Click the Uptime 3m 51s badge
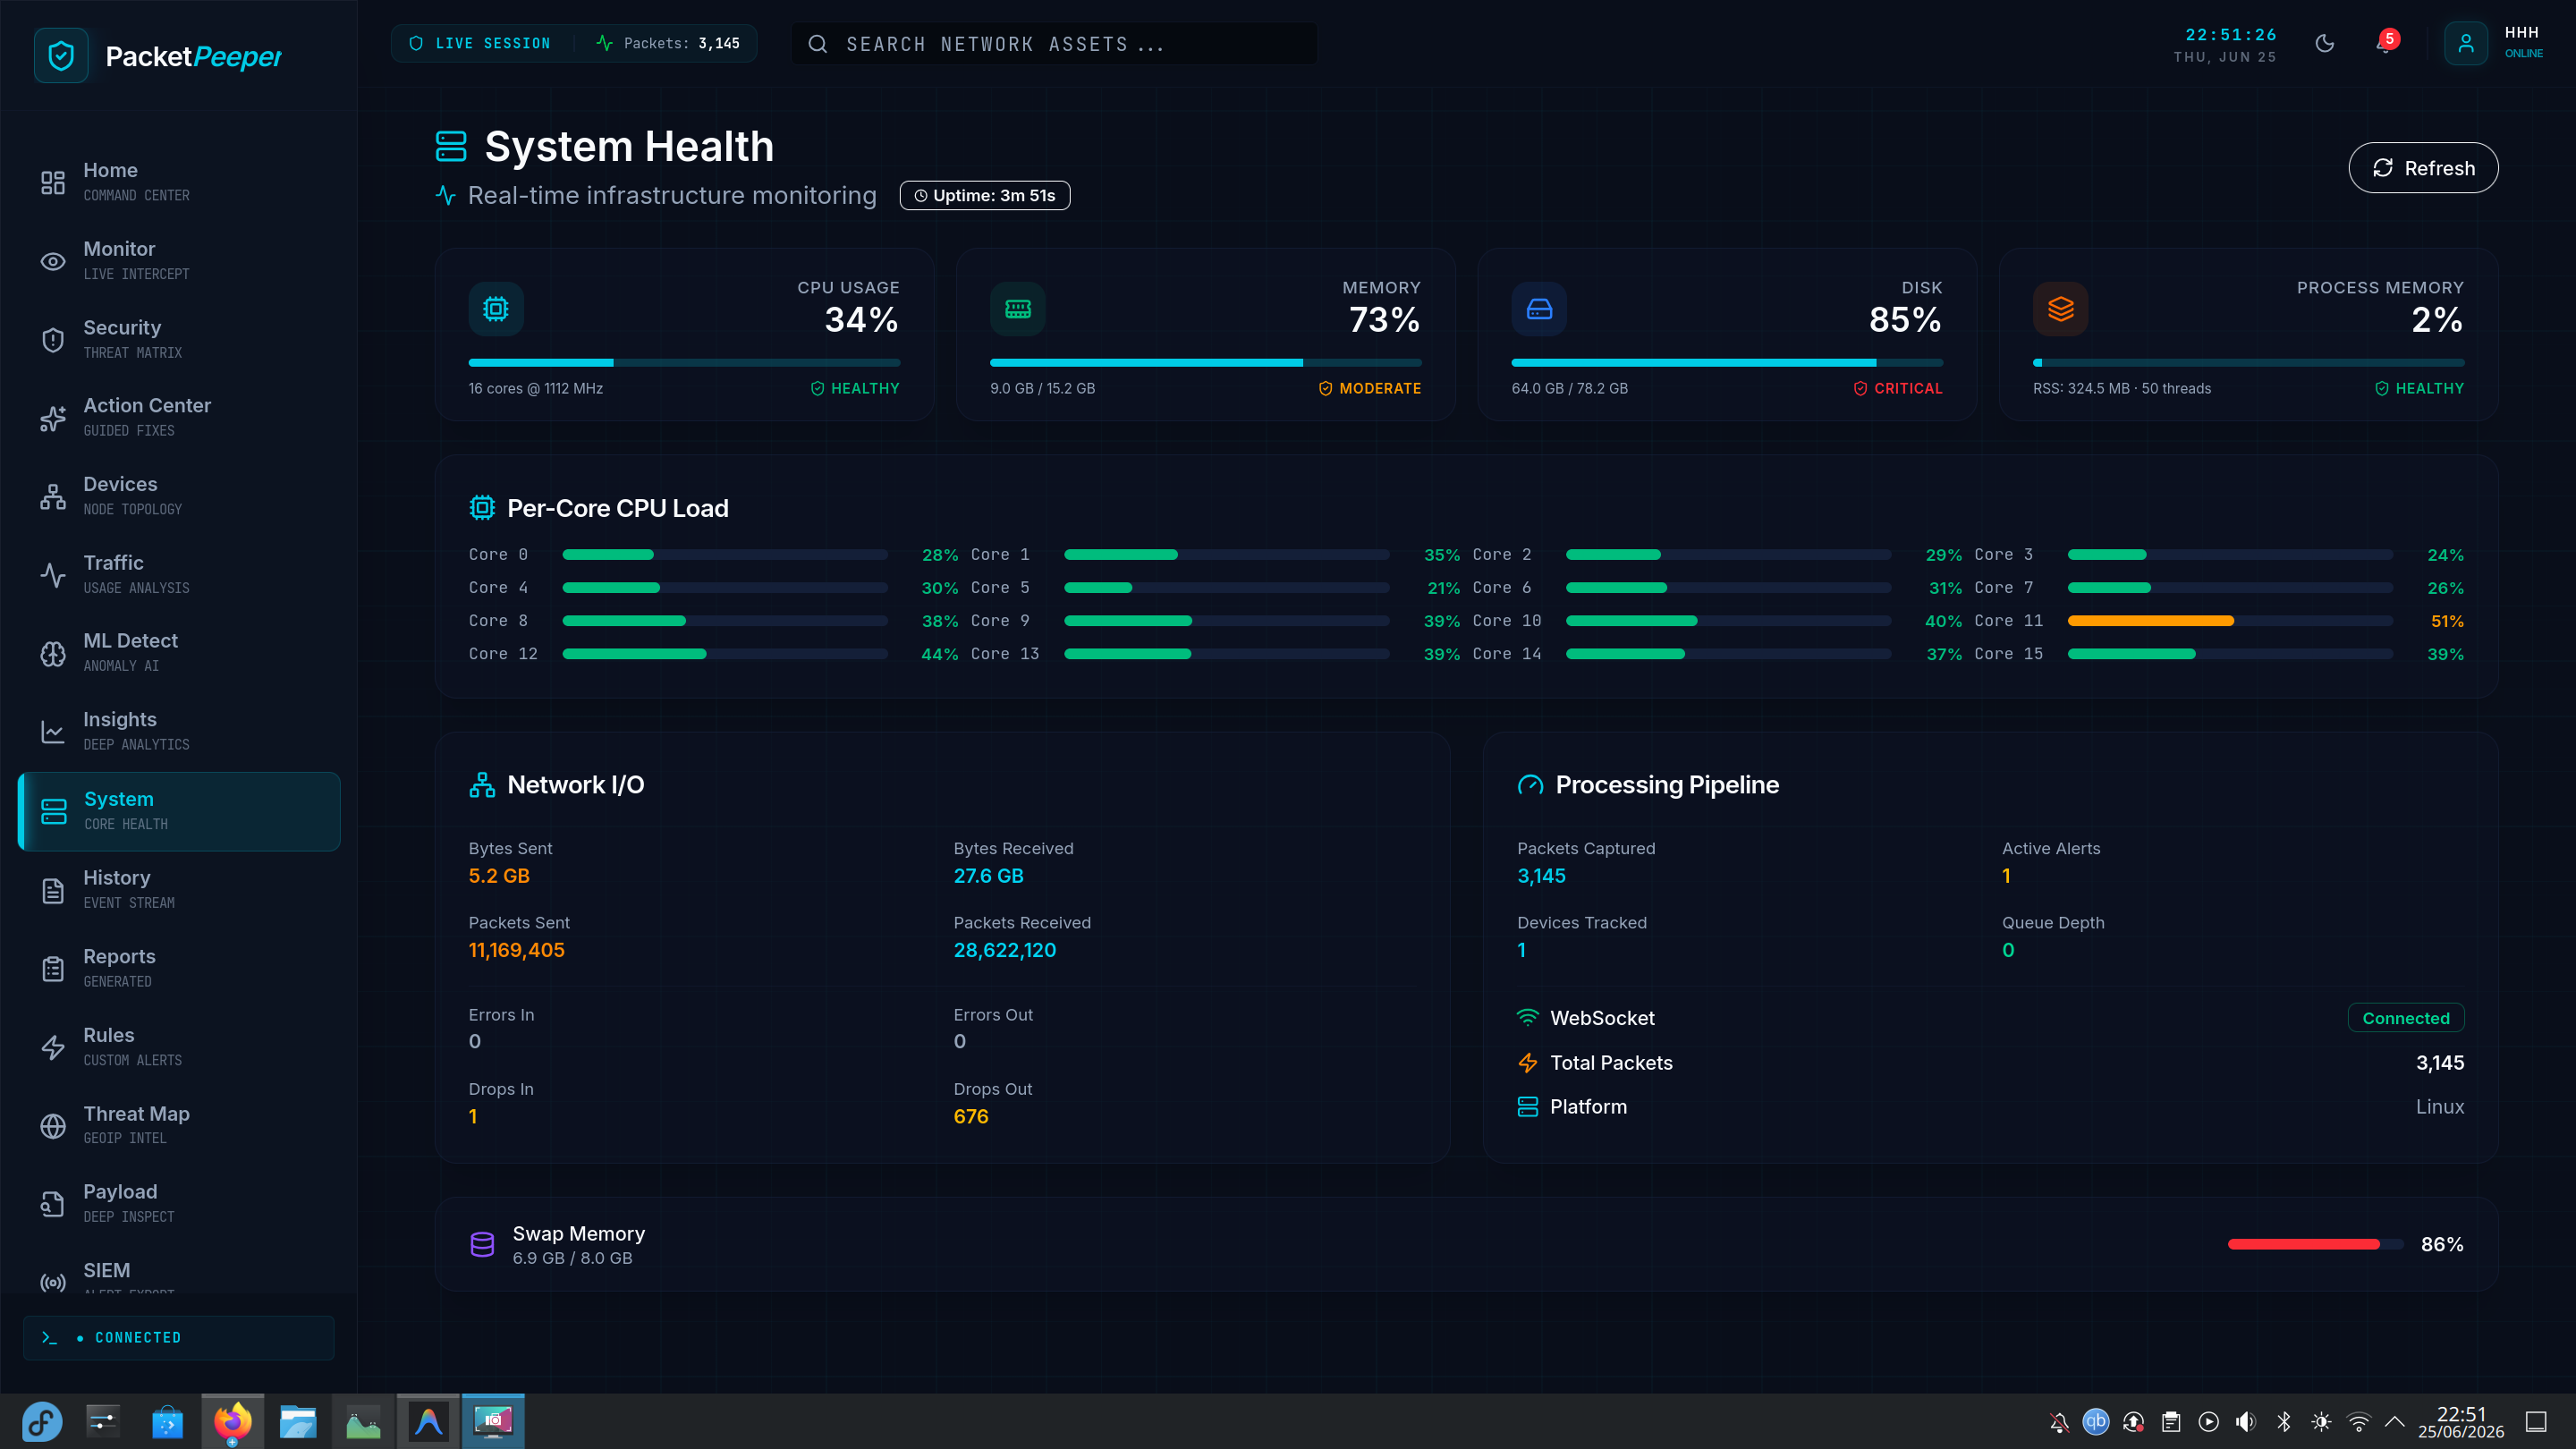The width and height of the screenshot is (2576, 1449). pos(985,195)
